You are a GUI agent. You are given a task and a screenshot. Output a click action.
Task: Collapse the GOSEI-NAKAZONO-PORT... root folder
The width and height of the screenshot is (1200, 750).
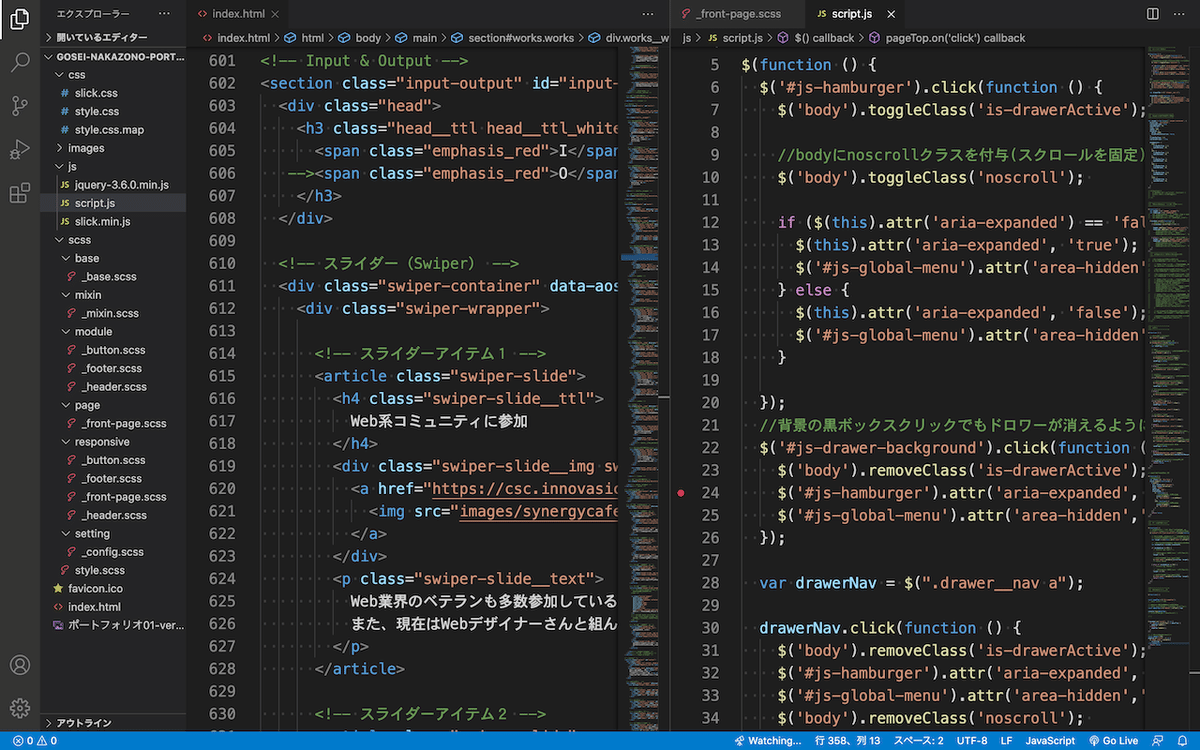pyautogui.click(x=113, y=57)
